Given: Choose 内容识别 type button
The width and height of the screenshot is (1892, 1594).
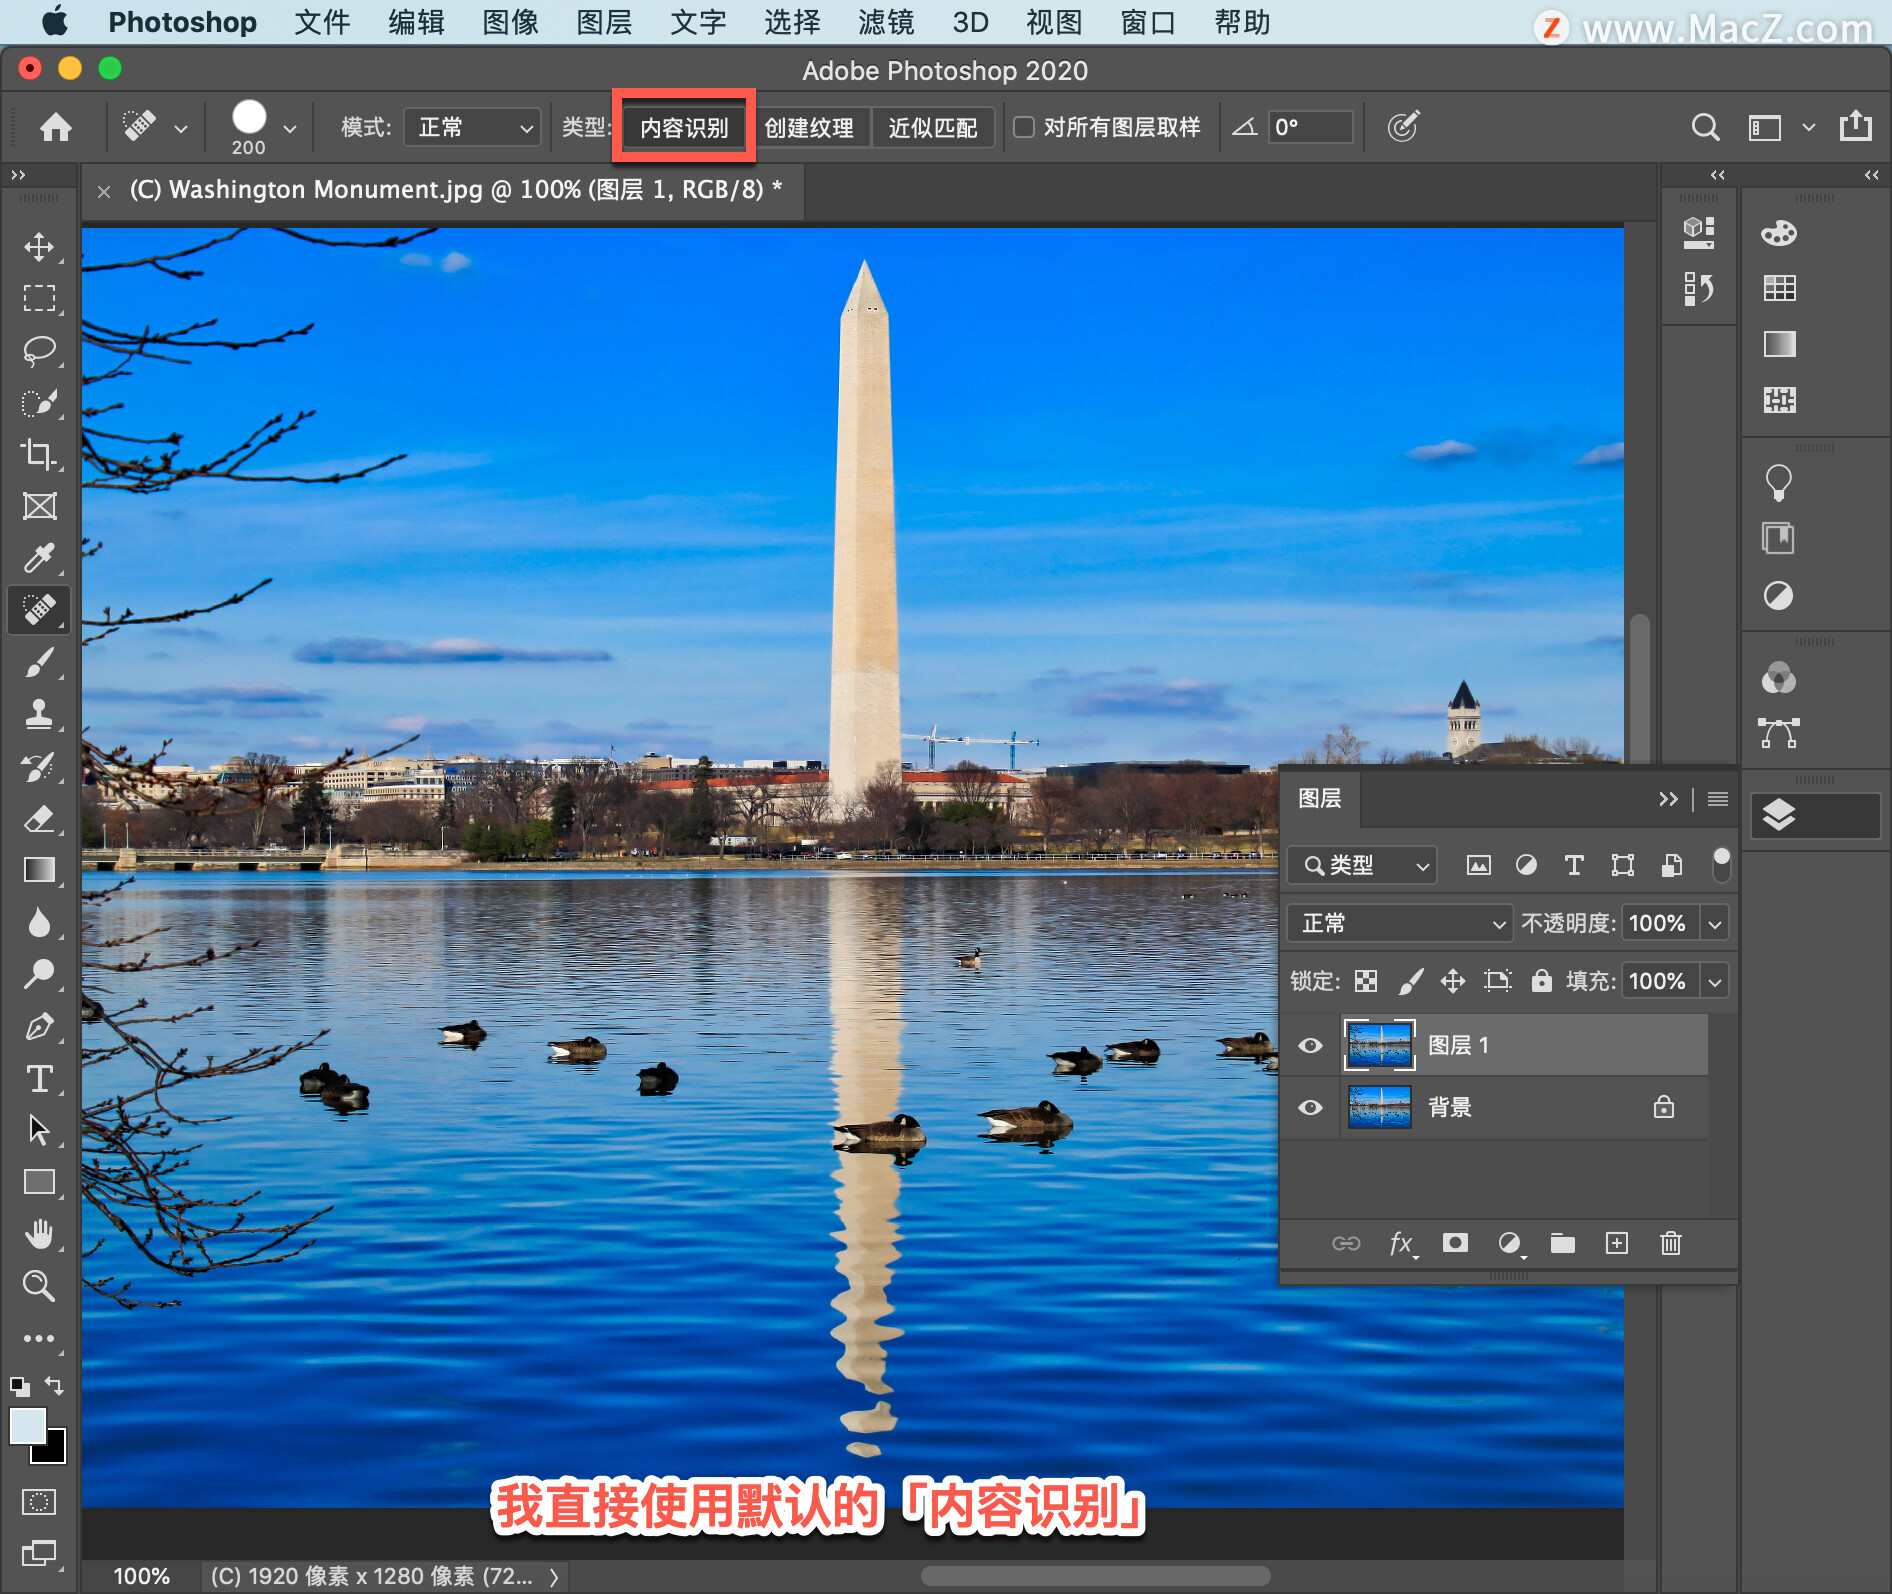Looking at the screenshot, I should [684, 127].
